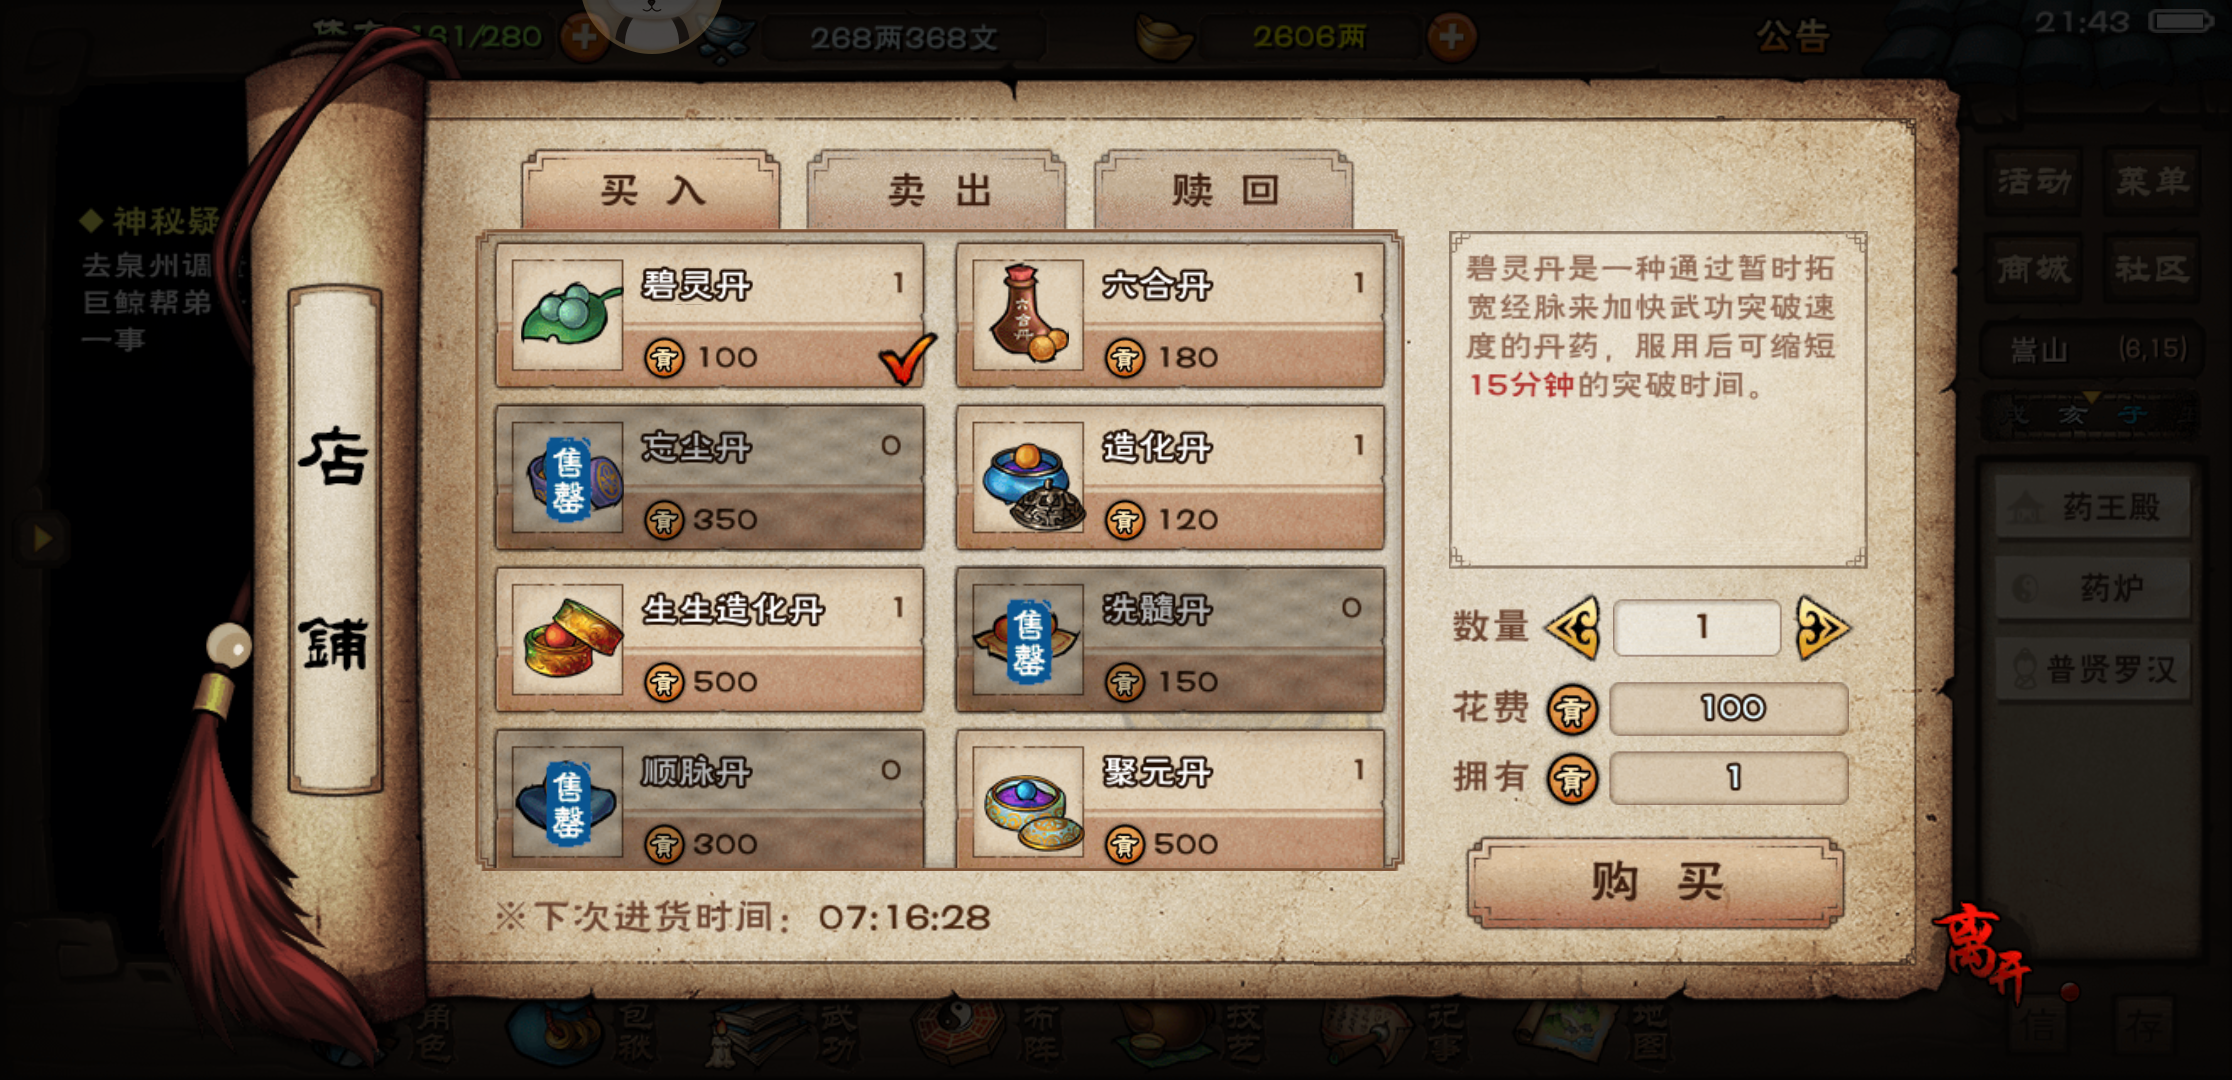Decrease quantity with left arrow
Screen dimensions: 2232x1080
click(x=1573, y=628)
